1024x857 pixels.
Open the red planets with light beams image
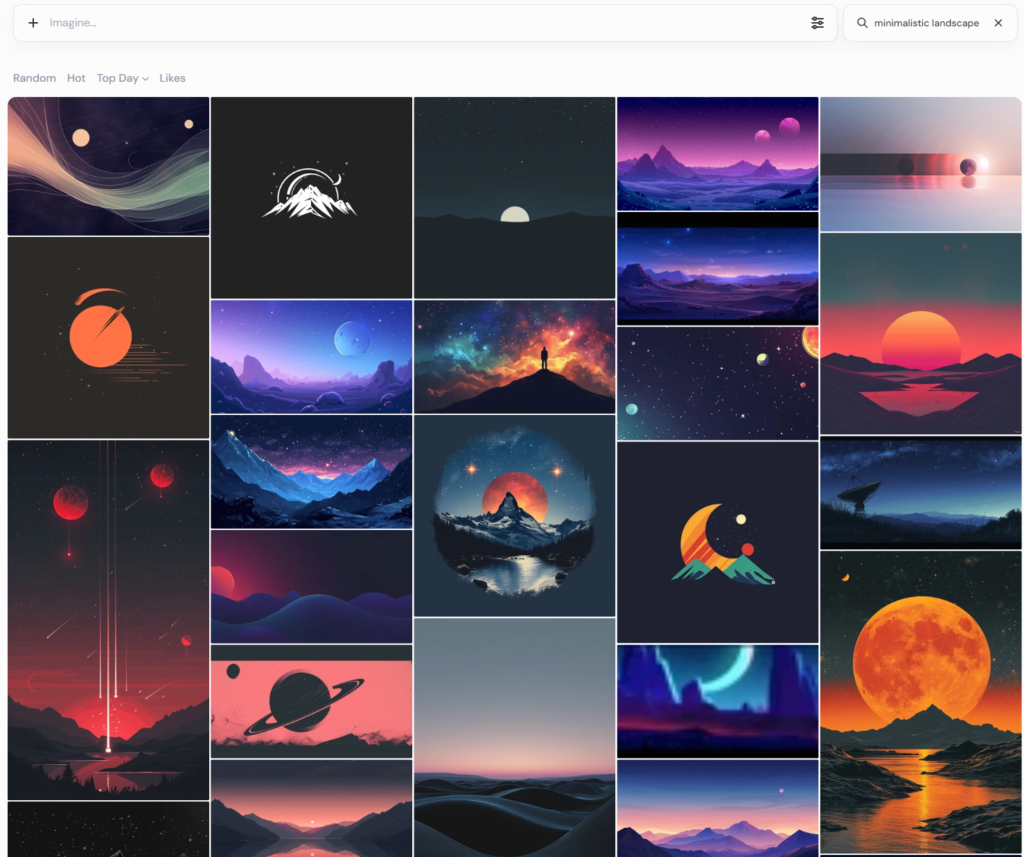click(108, 620)
